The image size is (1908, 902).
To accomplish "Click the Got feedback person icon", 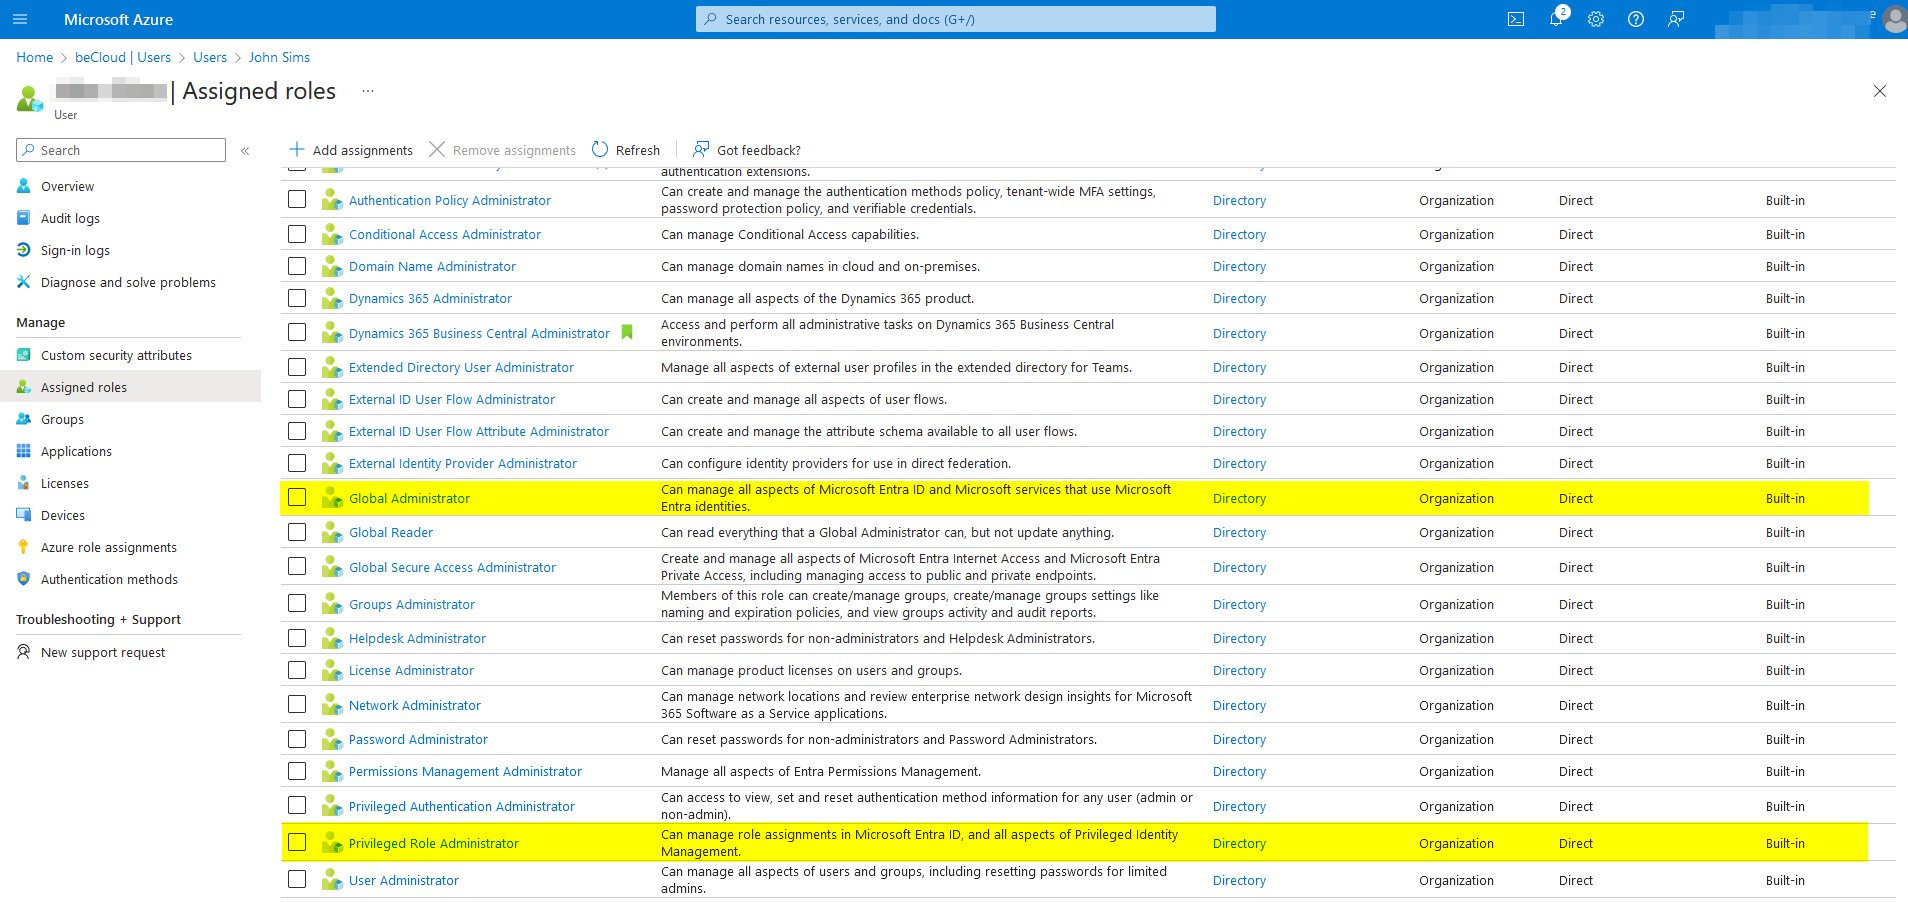I will [x=701, y=150].
